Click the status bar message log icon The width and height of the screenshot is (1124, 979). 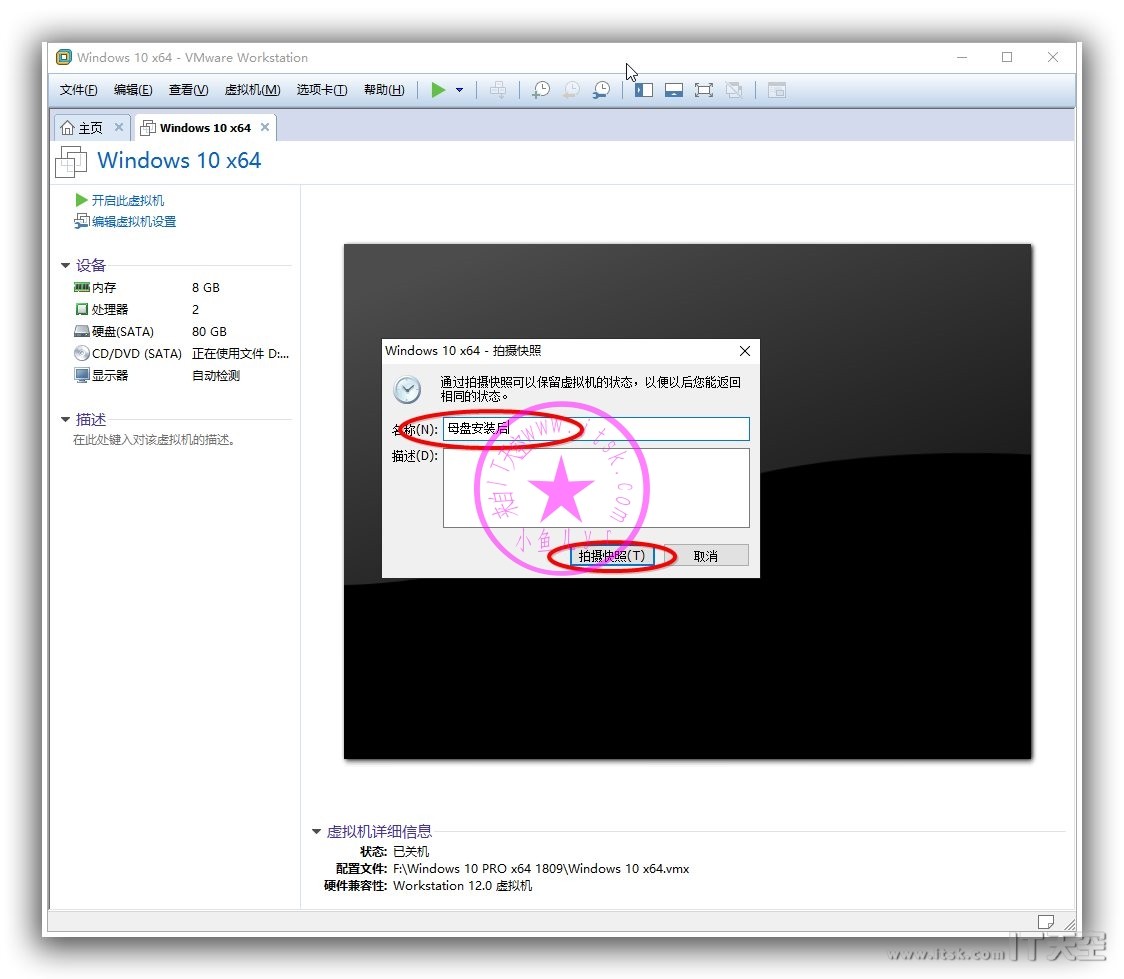pos(1046,922)
